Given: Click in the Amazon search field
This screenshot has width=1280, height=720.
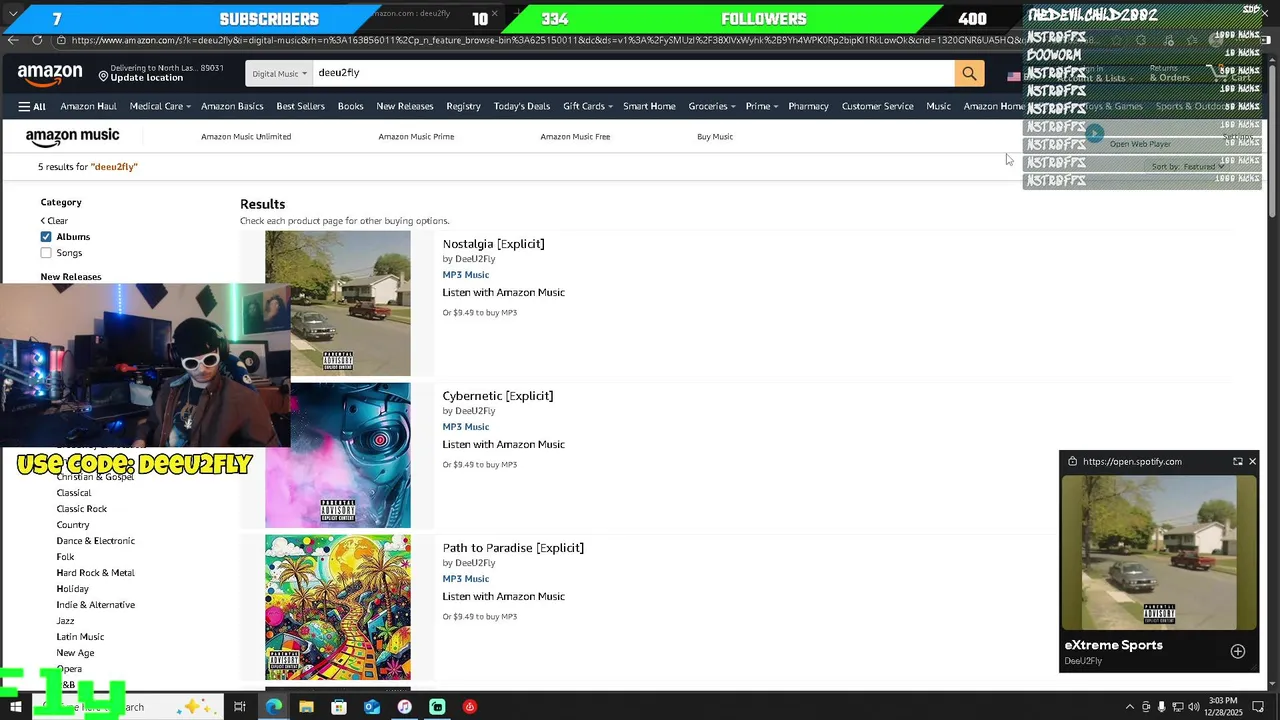Looking at the screenshot, I should (x=633, y=73).
